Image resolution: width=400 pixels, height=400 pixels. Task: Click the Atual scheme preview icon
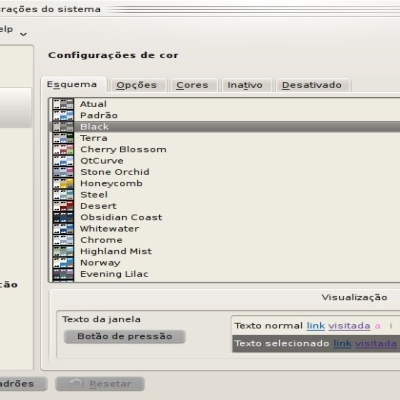(x=63, y=104)
